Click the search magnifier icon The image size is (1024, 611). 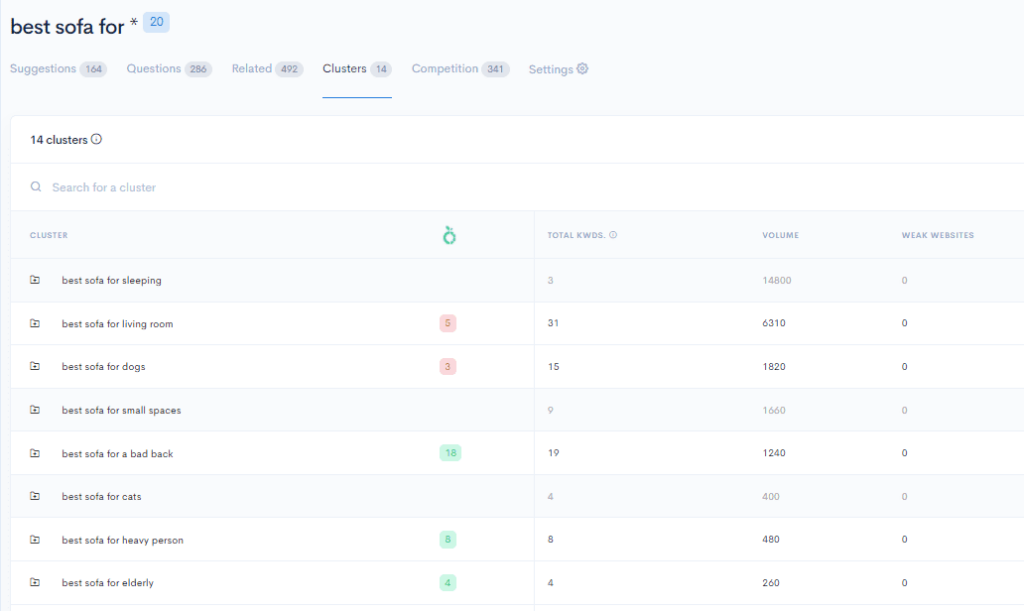[x=35, y=187]
